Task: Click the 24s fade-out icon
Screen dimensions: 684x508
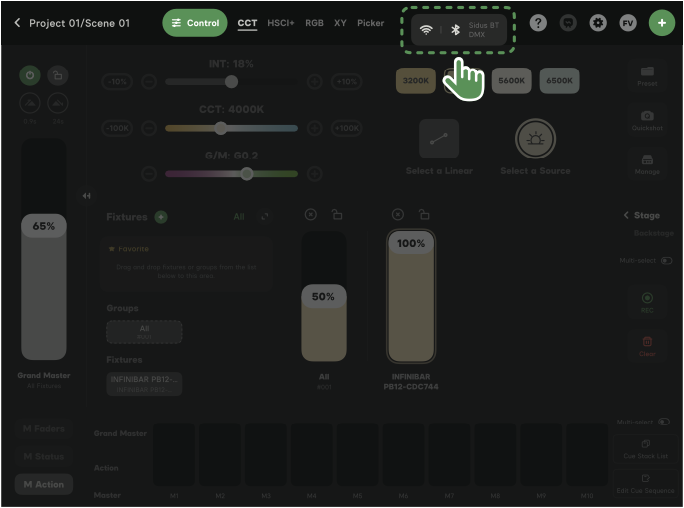Action: click(x=58, y=103)
